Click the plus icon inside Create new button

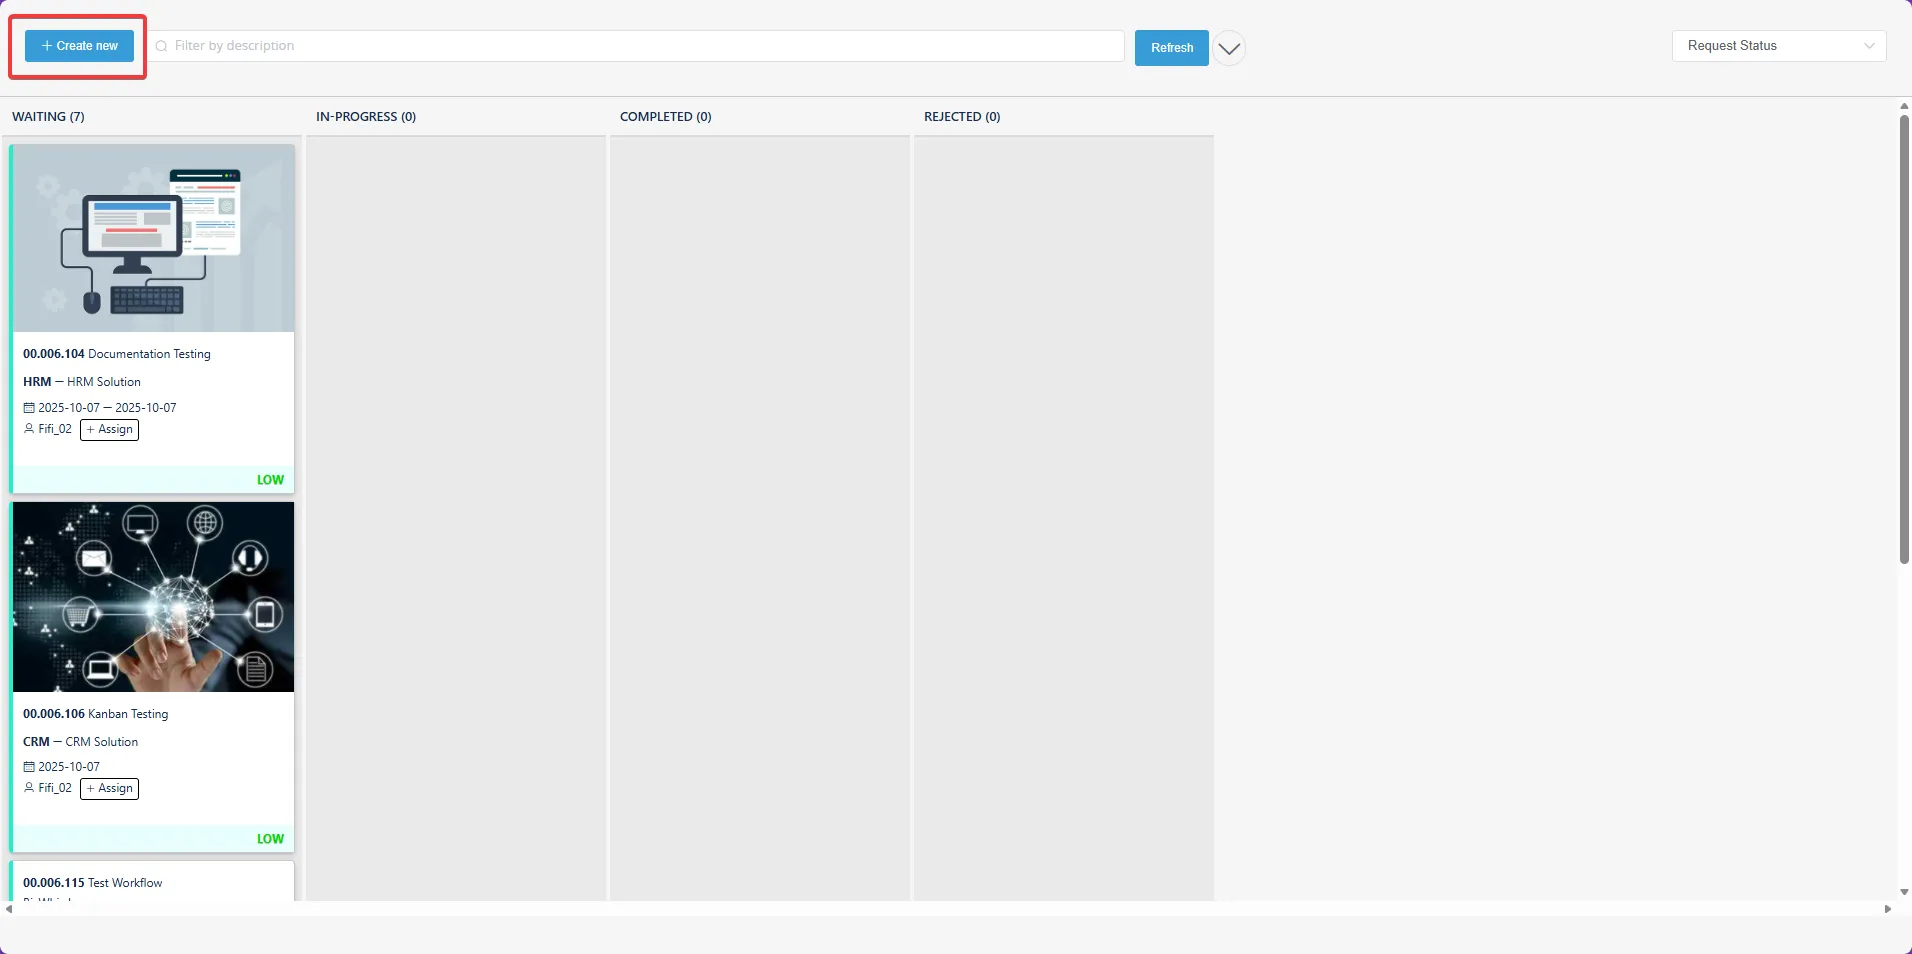pyautogui.click(x=46, y=45)
